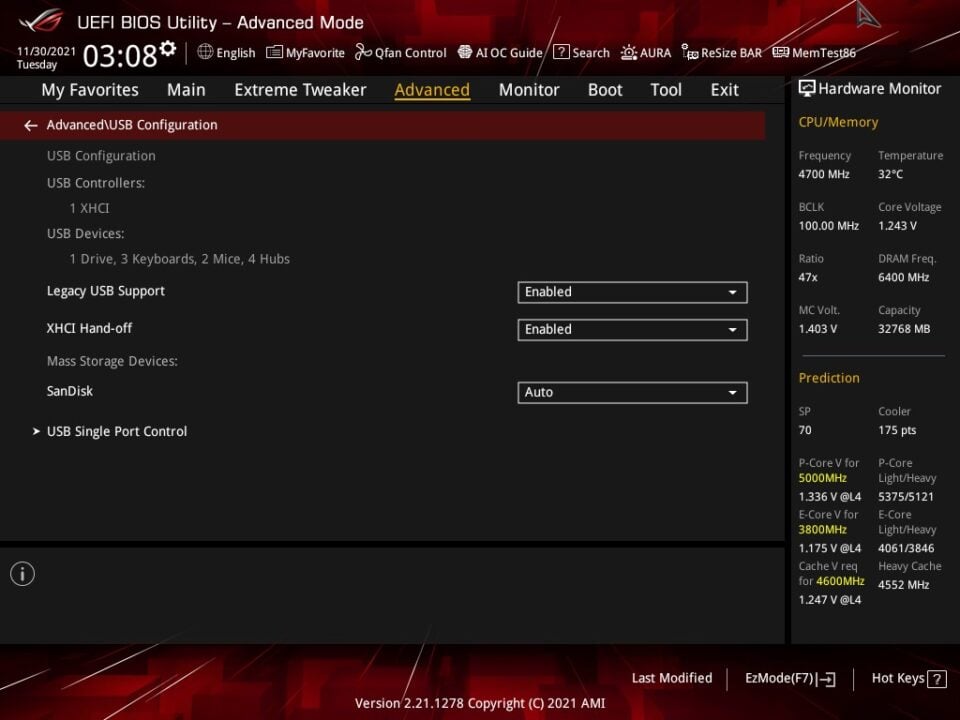Switch to the Monitor tab

529,90
